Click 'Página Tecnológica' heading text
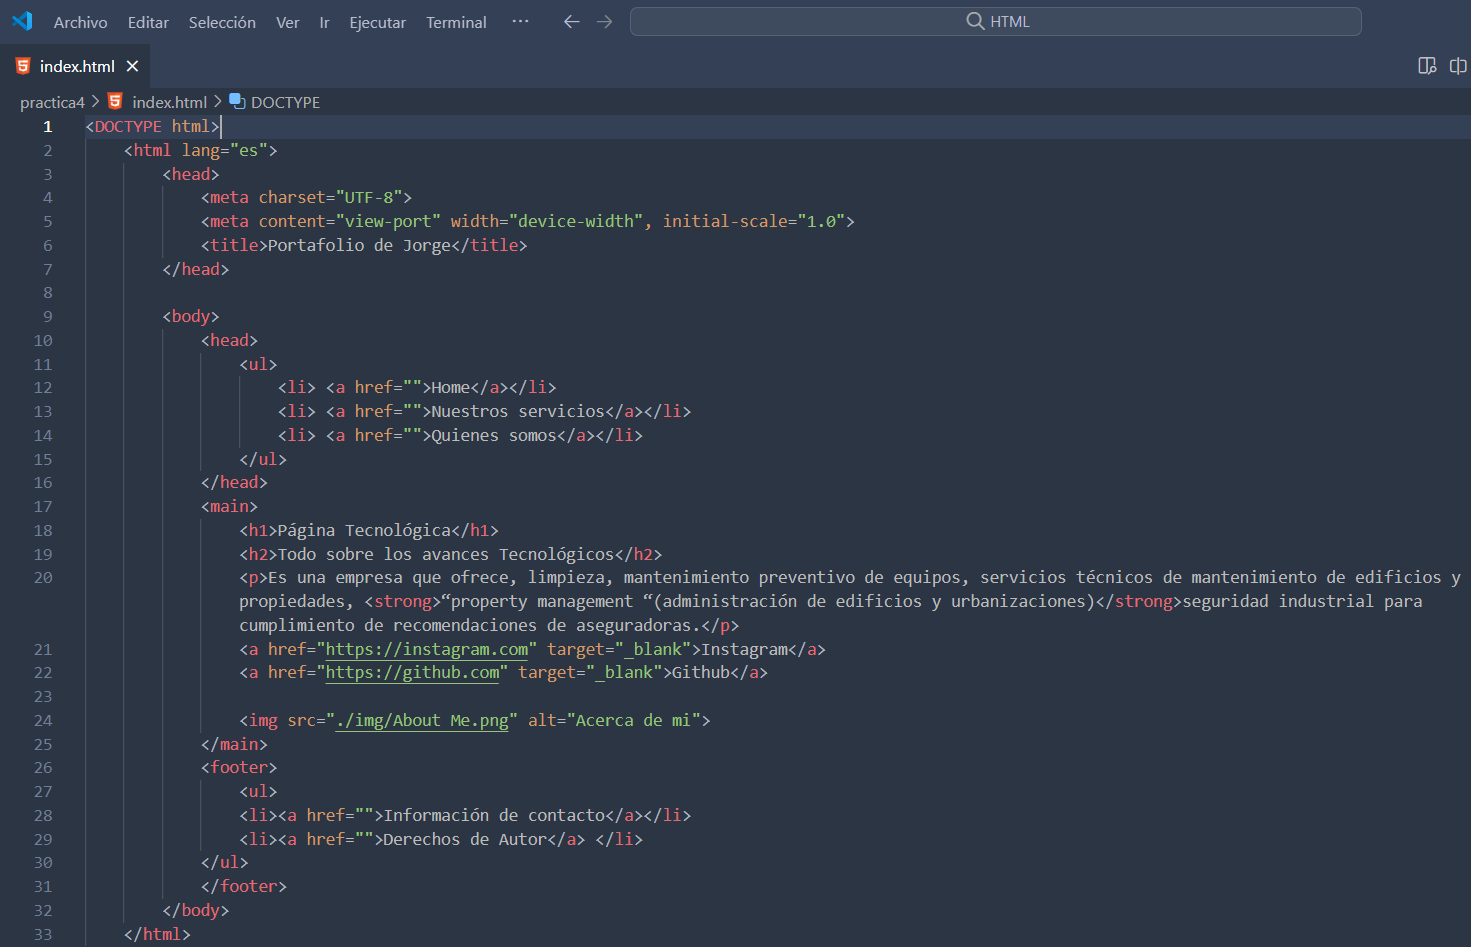 click(x=365, y=531)
